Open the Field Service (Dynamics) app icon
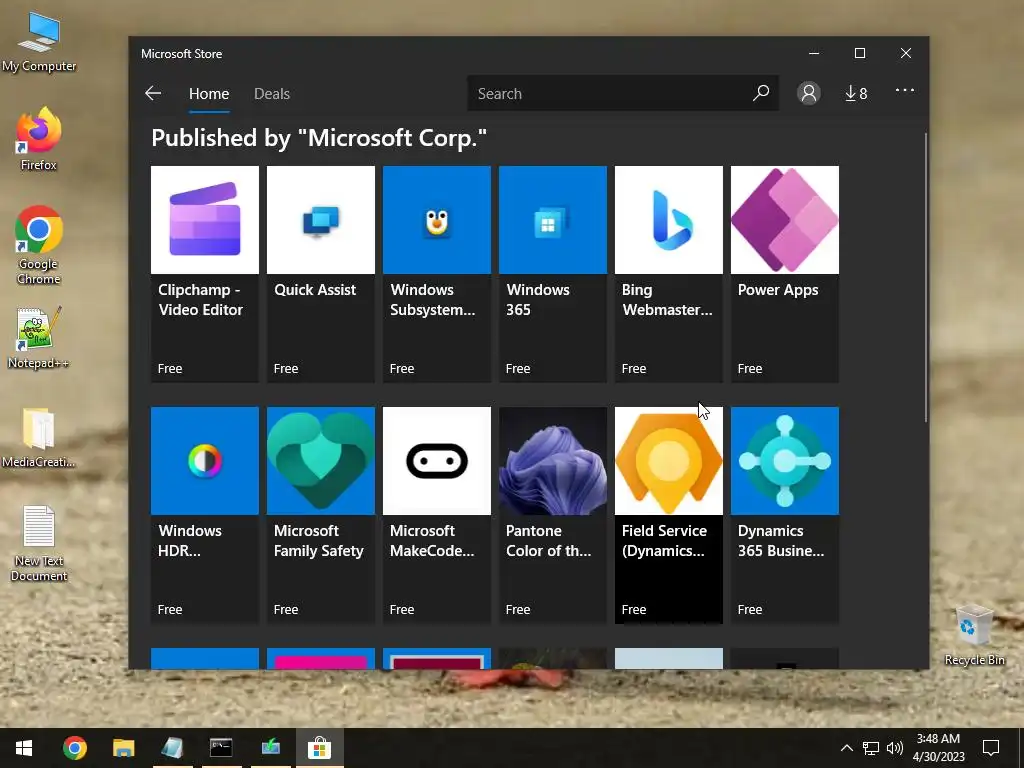The height and width of the screenshot is (768, 1024). coord(669,460)
